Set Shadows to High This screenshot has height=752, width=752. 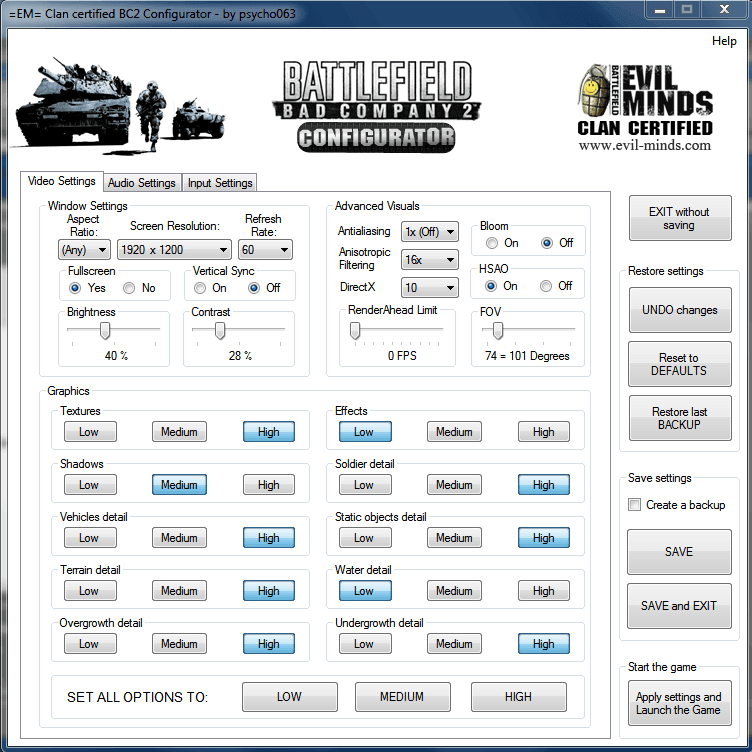click(269, 485)
